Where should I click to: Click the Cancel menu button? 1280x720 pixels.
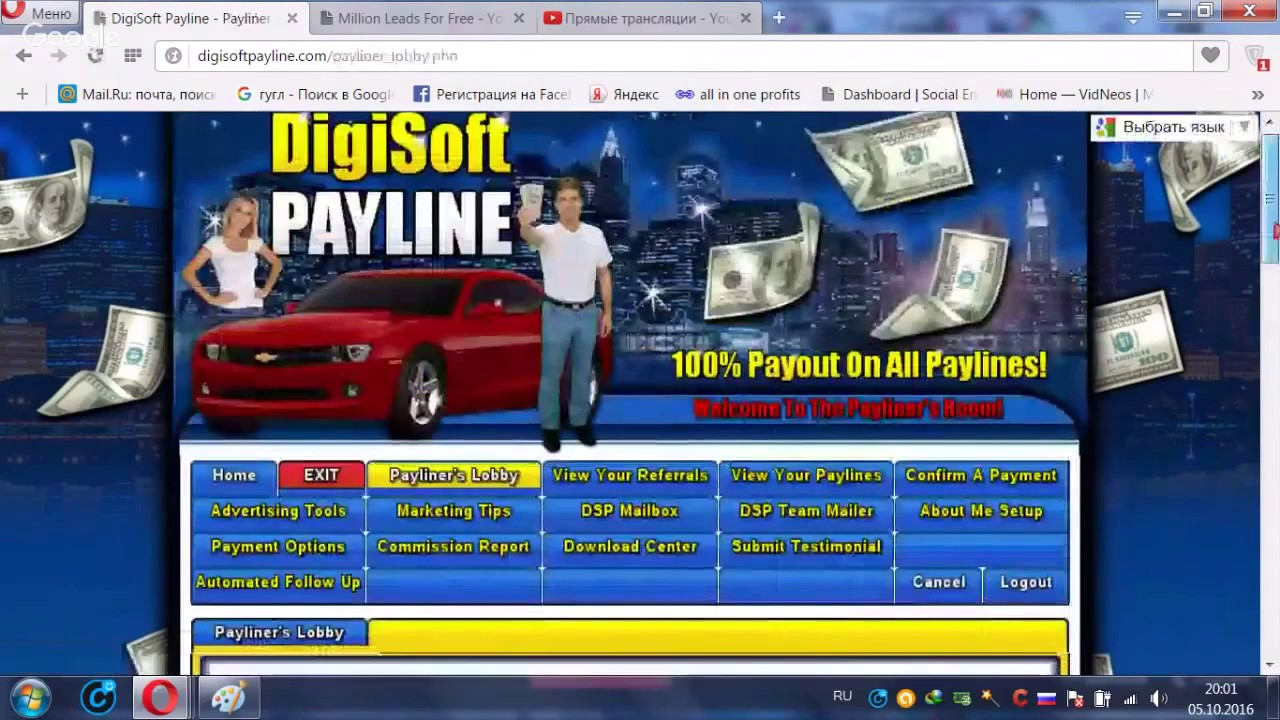[939, 582]
